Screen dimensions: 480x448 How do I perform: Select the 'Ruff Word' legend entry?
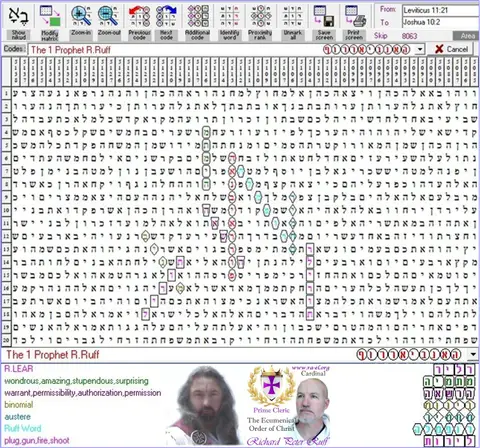(x=23, y=428)
